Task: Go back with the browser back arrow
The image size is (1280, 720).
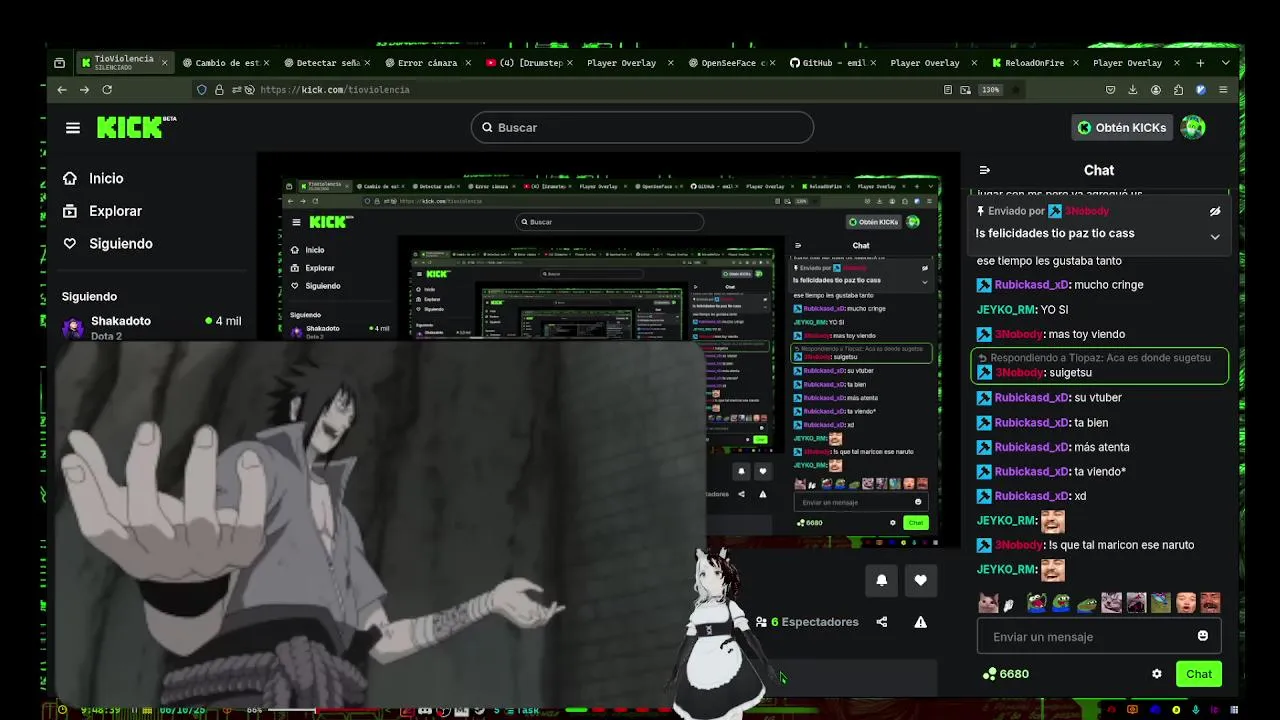Action: click(62, 90)
